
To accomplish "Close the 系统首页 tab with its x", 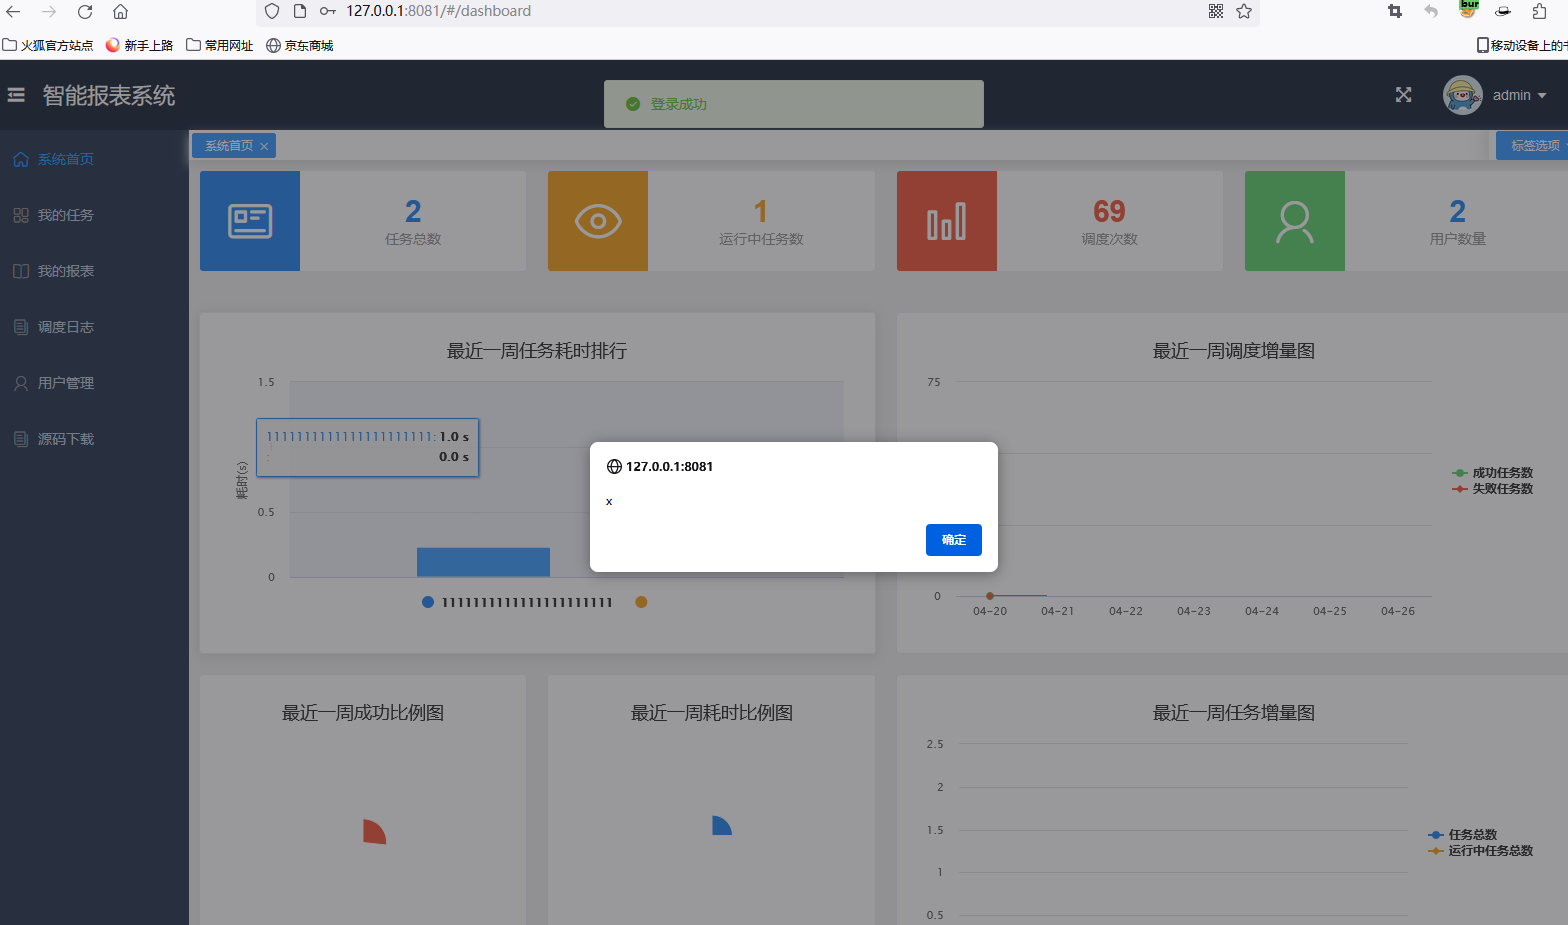I will pyautogui.click(x=264, y=146).
